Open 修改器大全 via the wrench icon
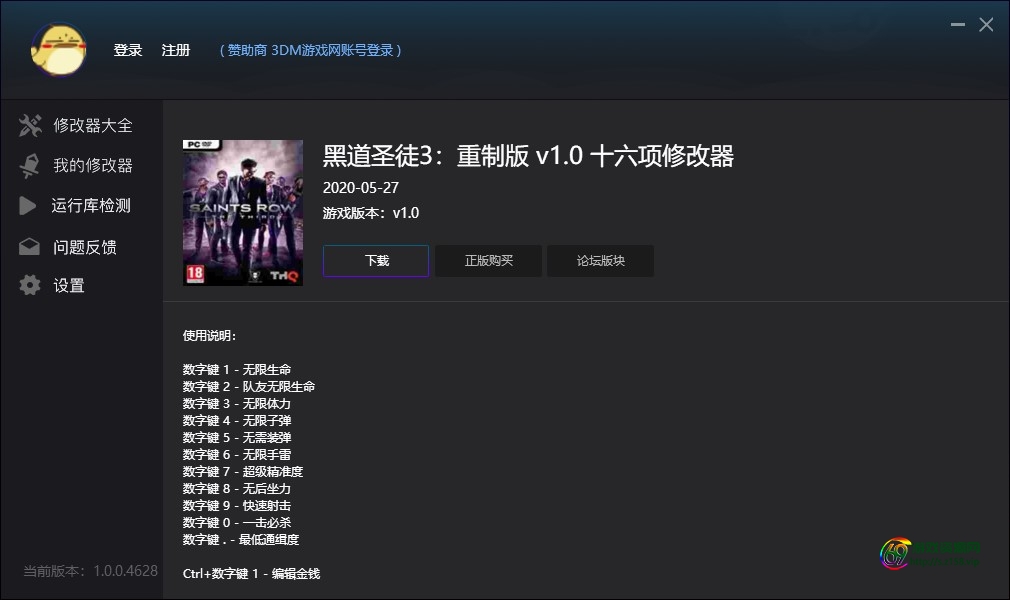Viewport: 1010px width, 600px height. tap(29, 125)
